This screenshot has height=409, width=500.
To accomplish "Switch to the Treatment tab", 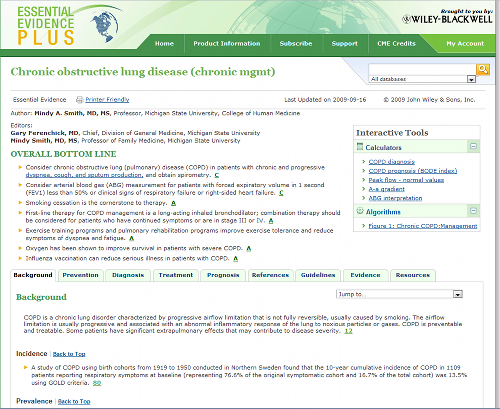I will point(176,275).
